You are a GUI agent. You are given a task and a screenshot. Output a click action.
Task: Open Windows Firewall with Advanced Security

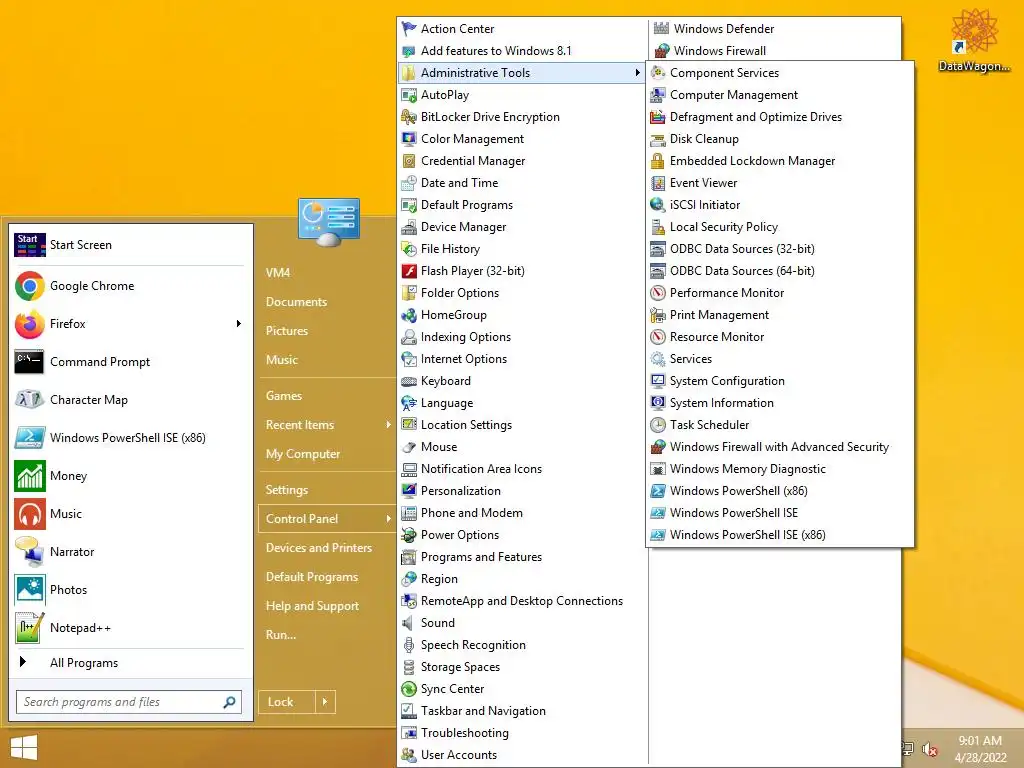coord(779,447)
